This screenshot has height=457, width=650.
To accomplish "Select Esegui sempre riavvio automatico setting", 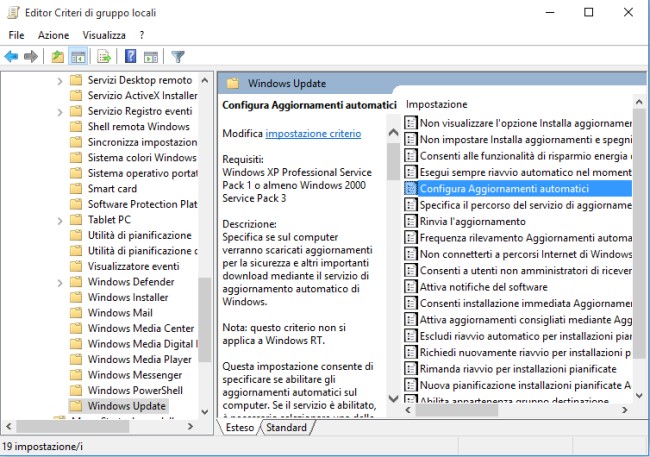I will [526, 172].
